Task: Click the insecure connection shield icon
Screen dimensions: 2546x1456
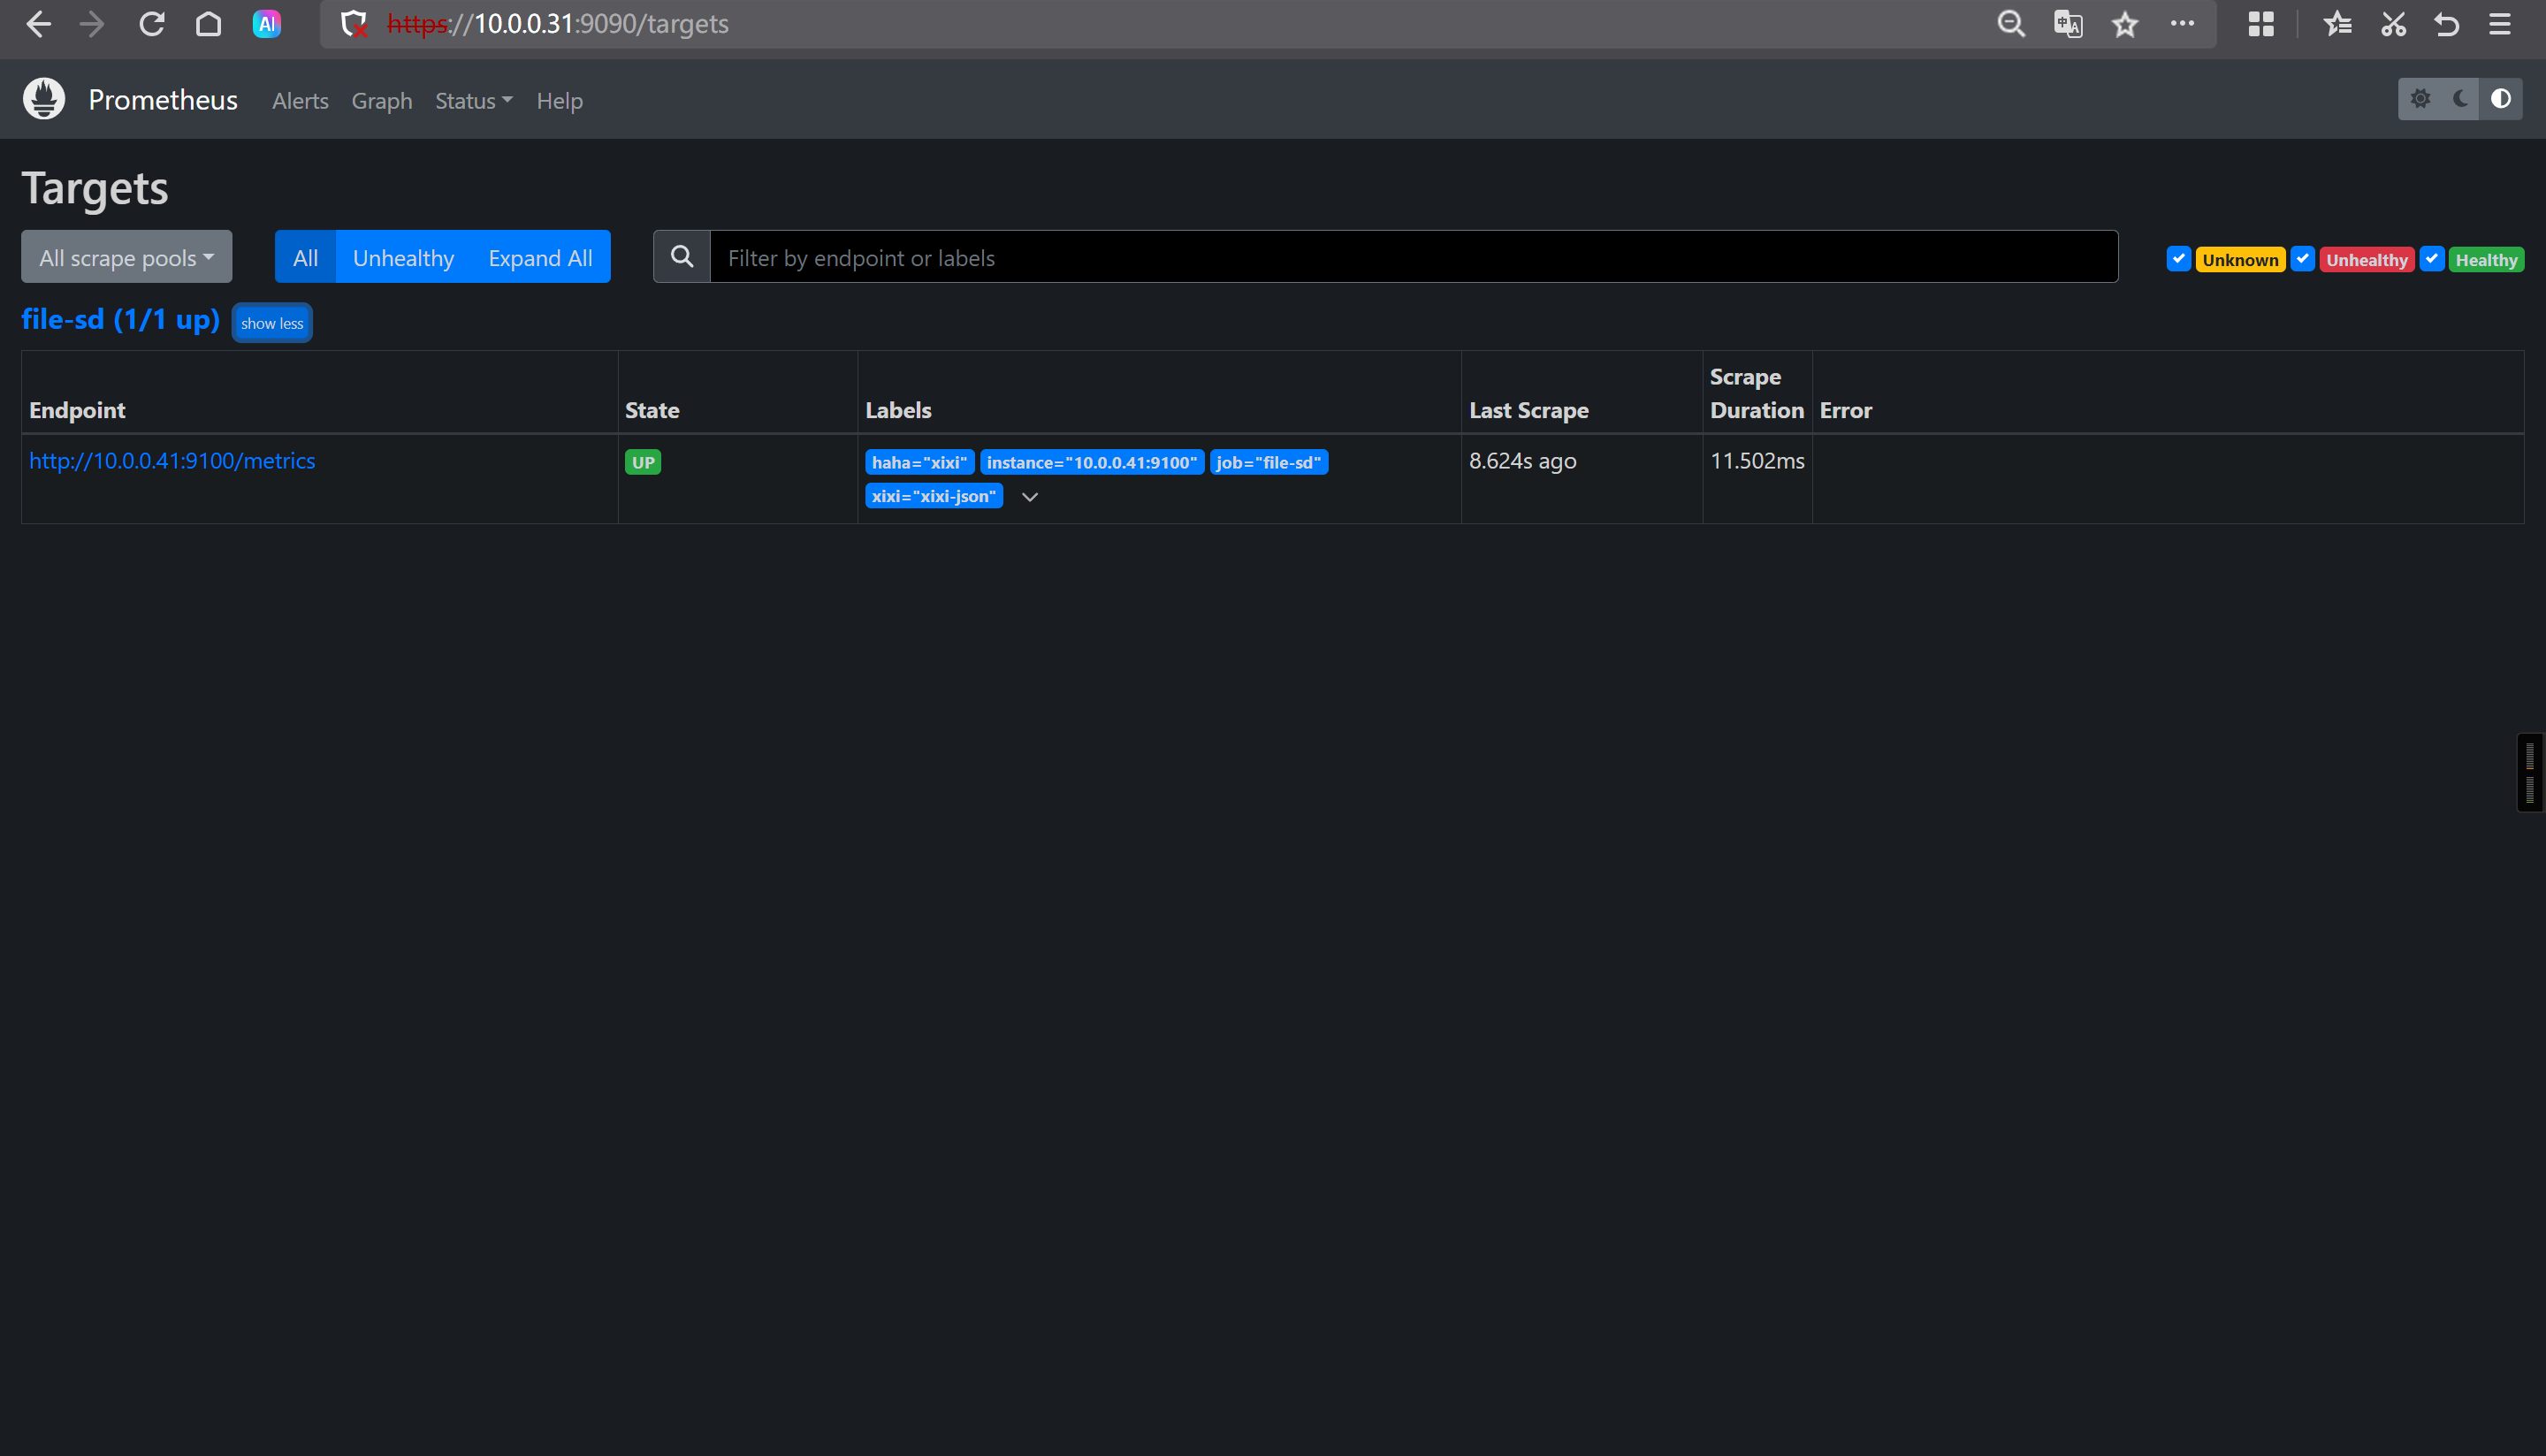Action: [x=353, y=24]
